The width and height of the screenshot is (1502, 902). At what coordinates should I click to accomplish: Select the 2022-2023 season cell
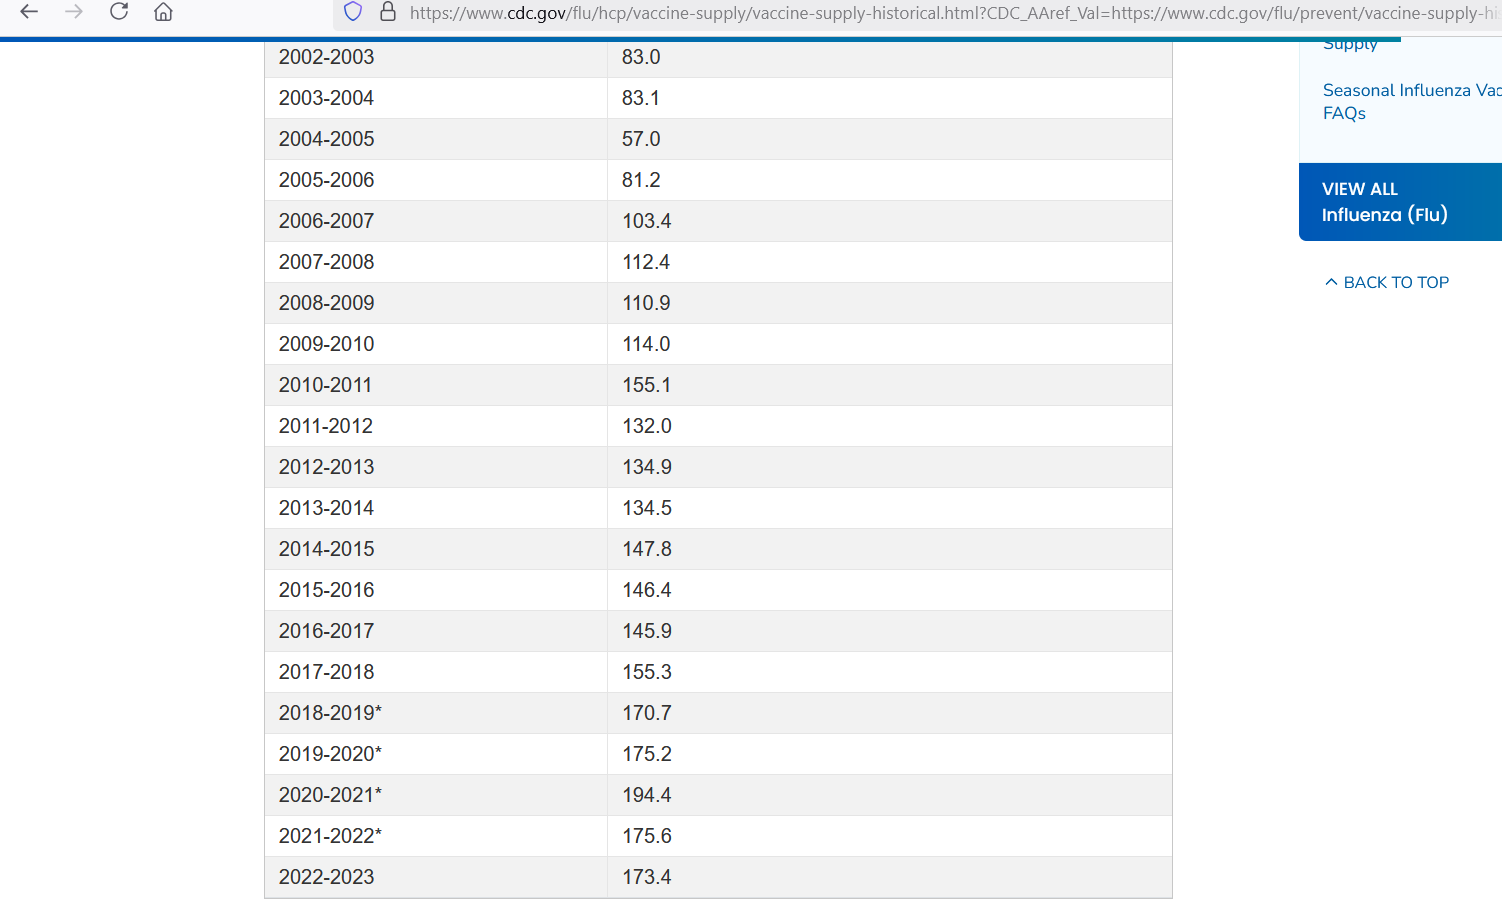pos(436,877)
